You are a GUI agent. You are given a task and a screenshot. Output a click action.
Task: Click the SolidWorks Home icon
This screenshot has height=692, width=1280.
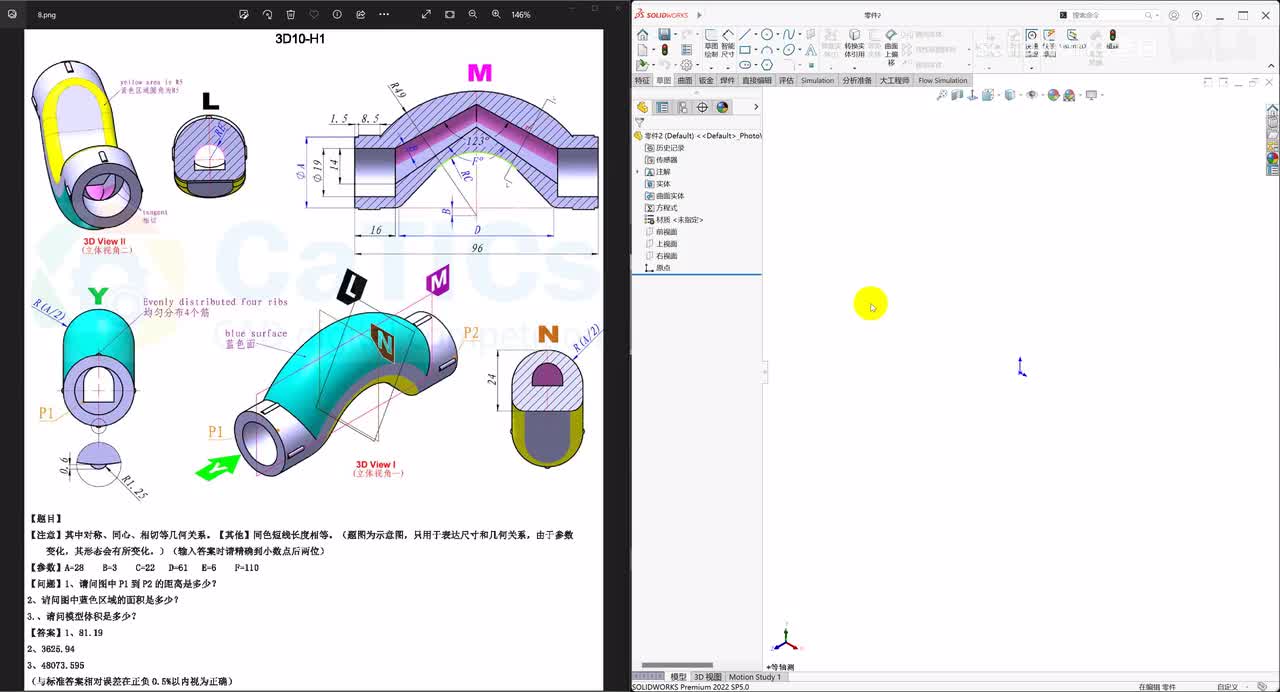(x=642, y=34)
